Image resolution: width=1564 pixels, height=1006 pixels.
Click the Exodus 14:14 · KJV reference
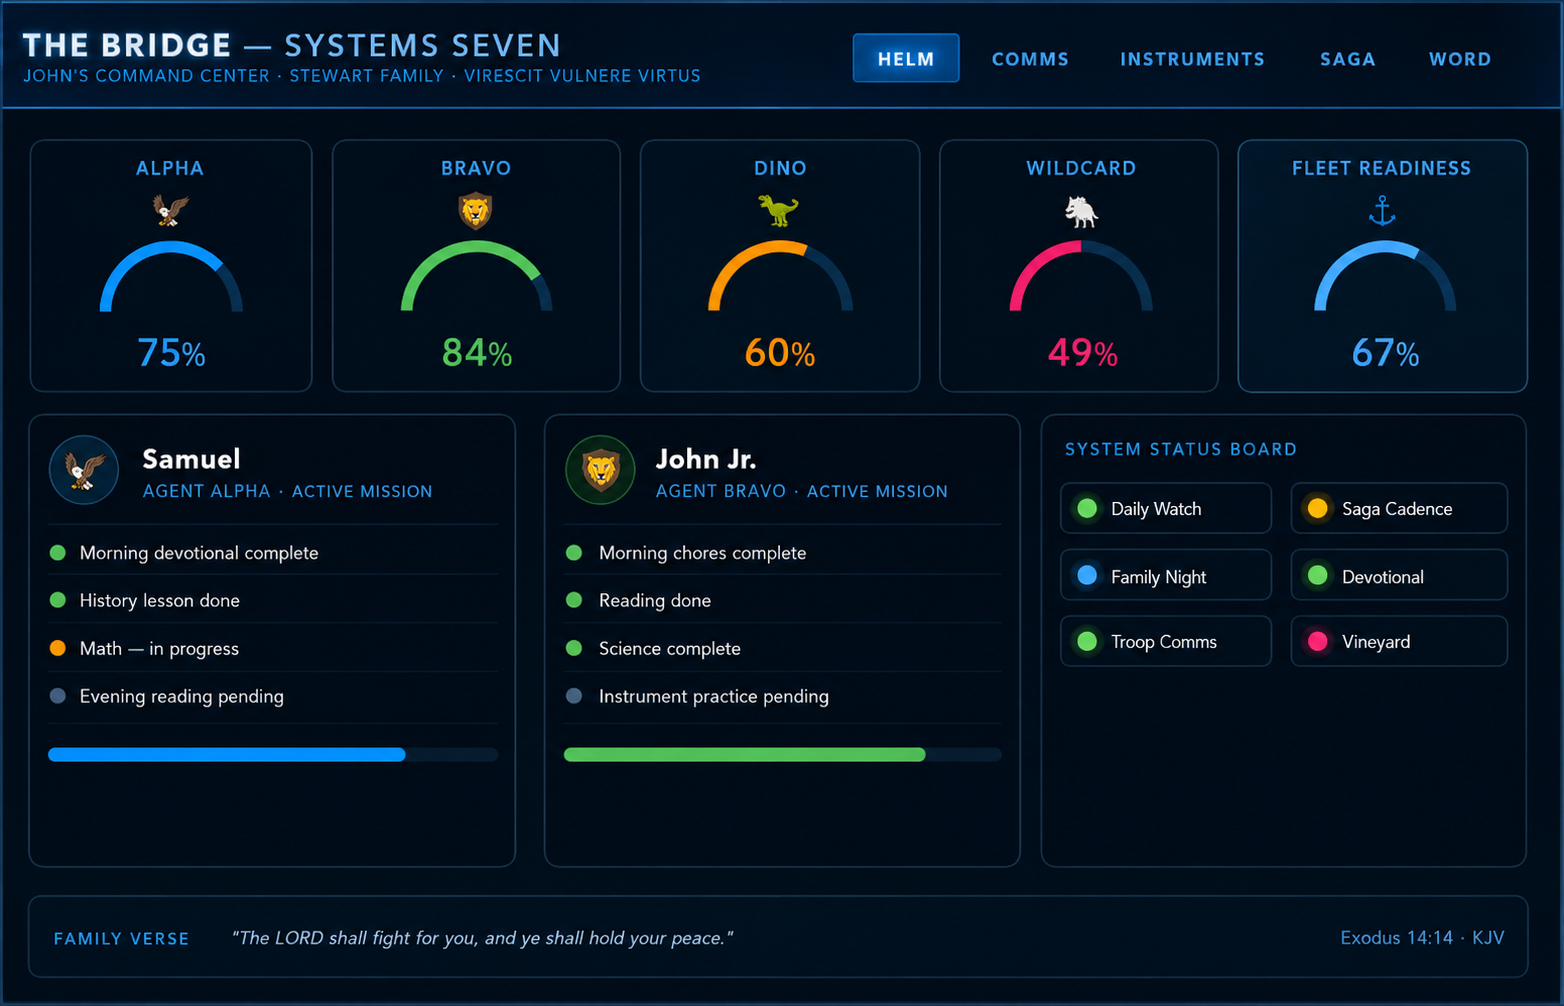tap(1422, 938)
